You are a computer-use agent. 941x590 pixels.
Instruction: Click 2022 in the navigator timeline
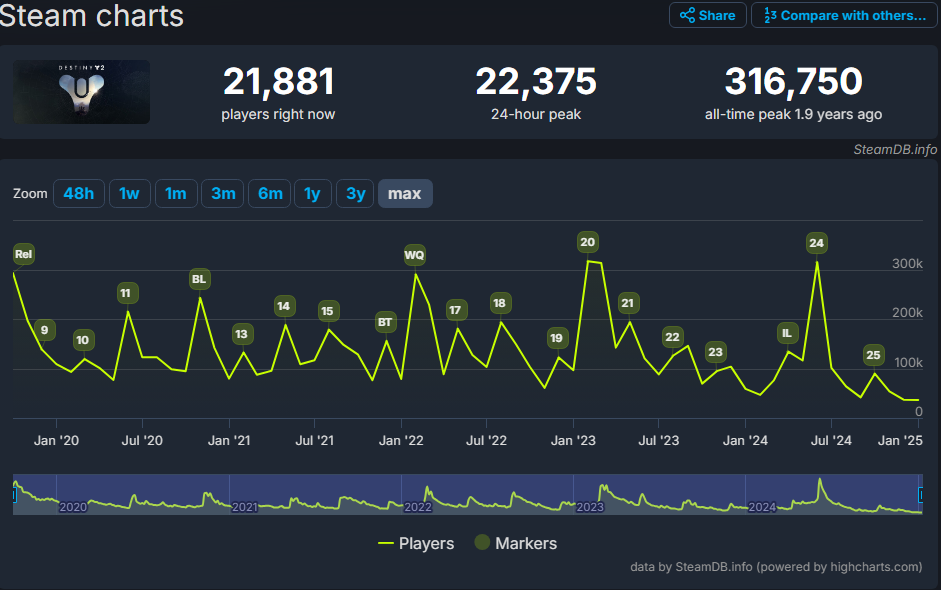418,507
